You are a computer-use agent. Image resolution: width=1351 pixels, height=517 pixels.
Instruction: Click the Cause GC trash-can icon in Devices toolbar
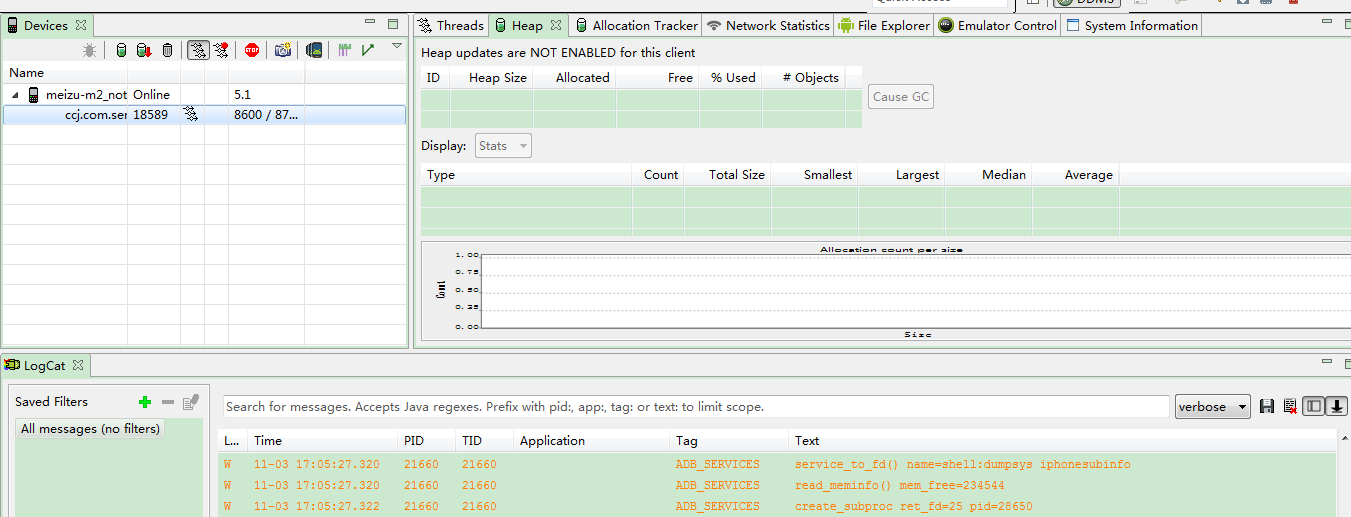pos(167,50)
